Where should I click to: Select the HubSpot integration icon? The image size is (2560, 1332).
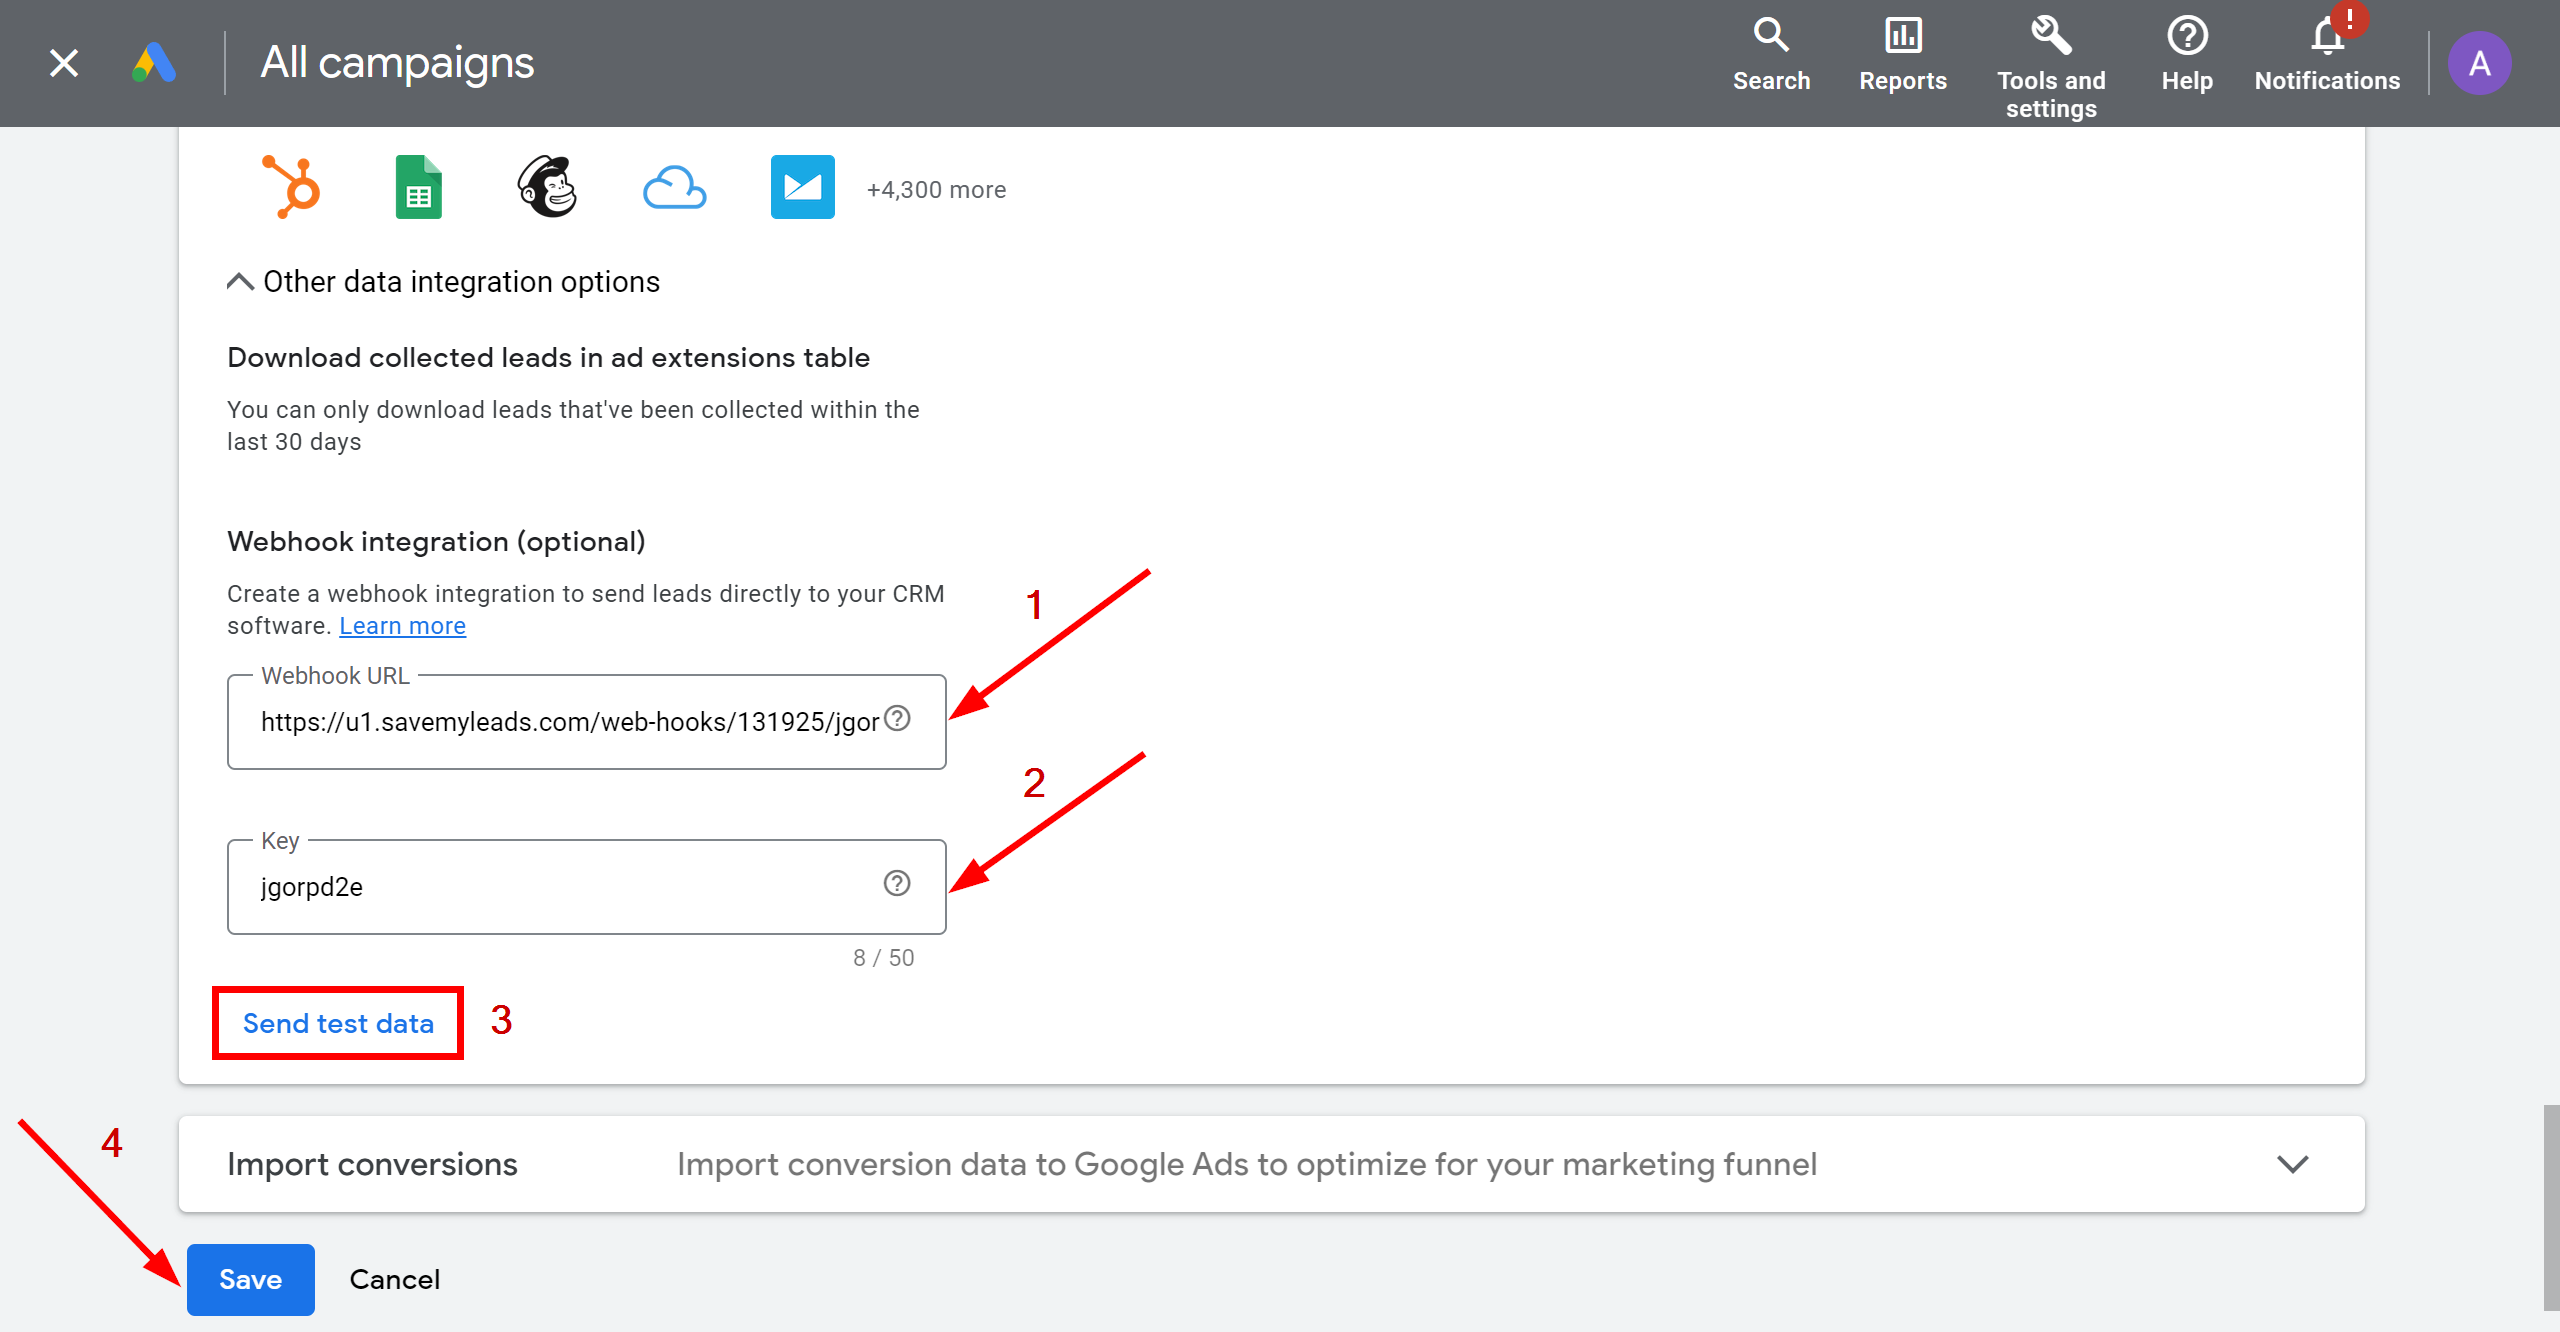point(291,187)
